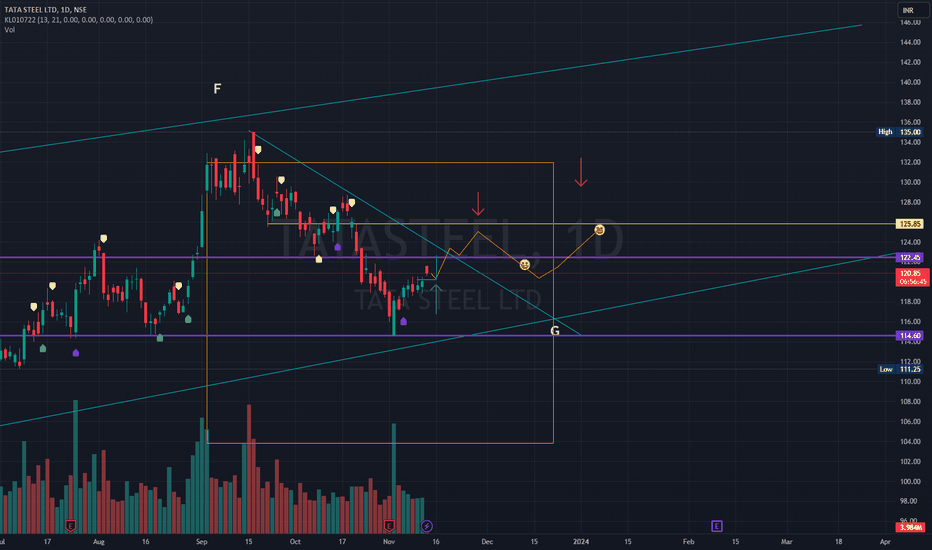Open the red earnings E marker near Aug
This screenshot has width=932, height=550.
click(71, 526)
